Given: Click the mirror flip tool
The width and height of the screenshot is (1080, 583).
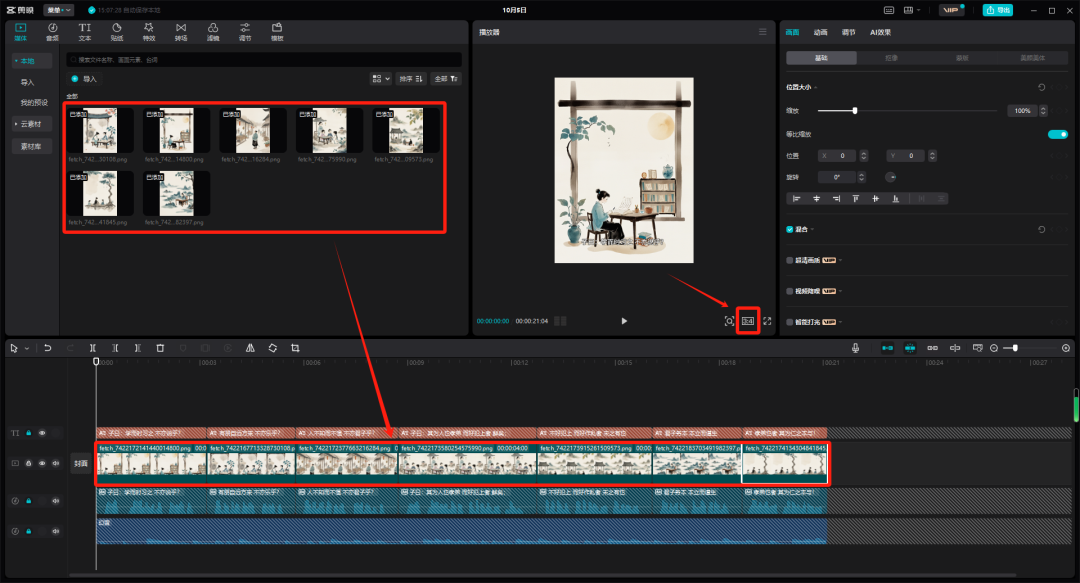Looking at the screenshot, I should (x=250, y=348).
